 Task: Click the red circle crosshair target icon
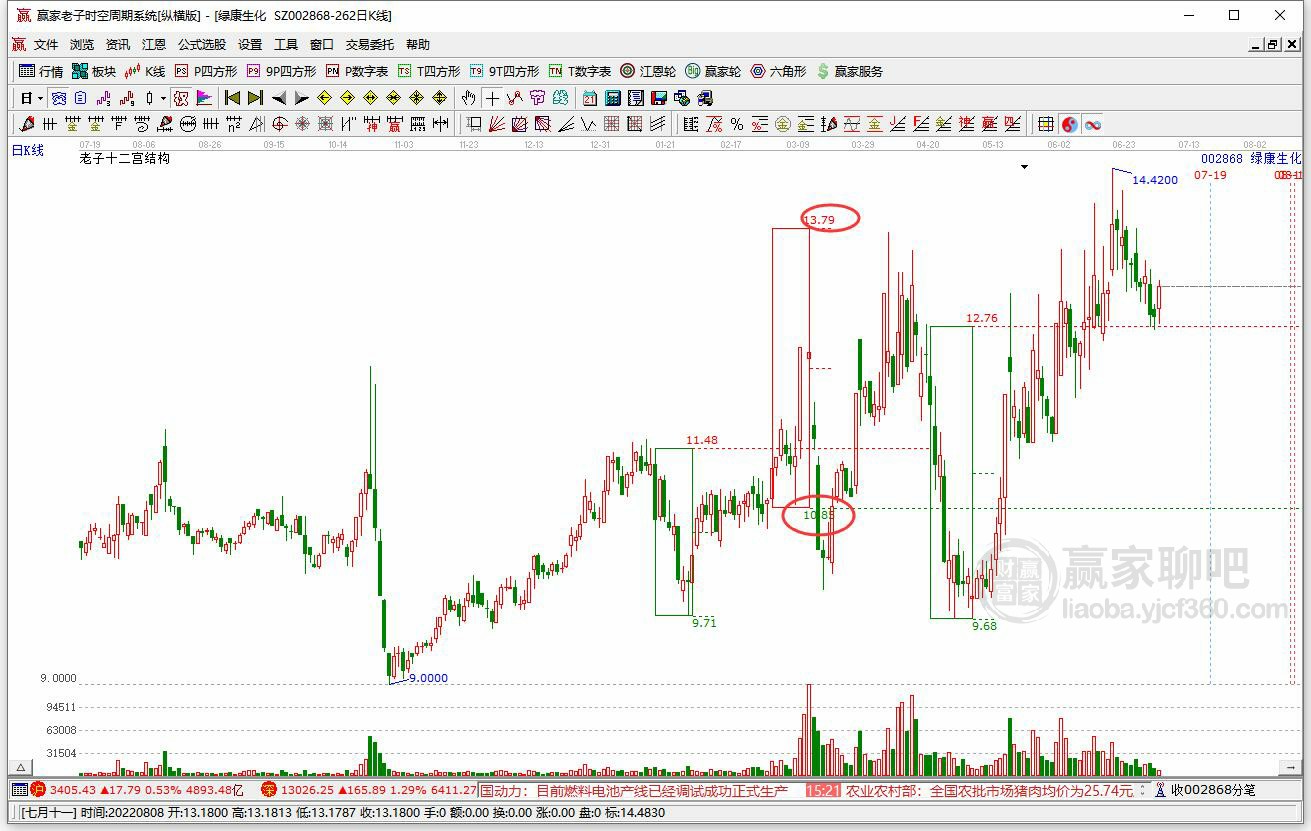(279, 124)
